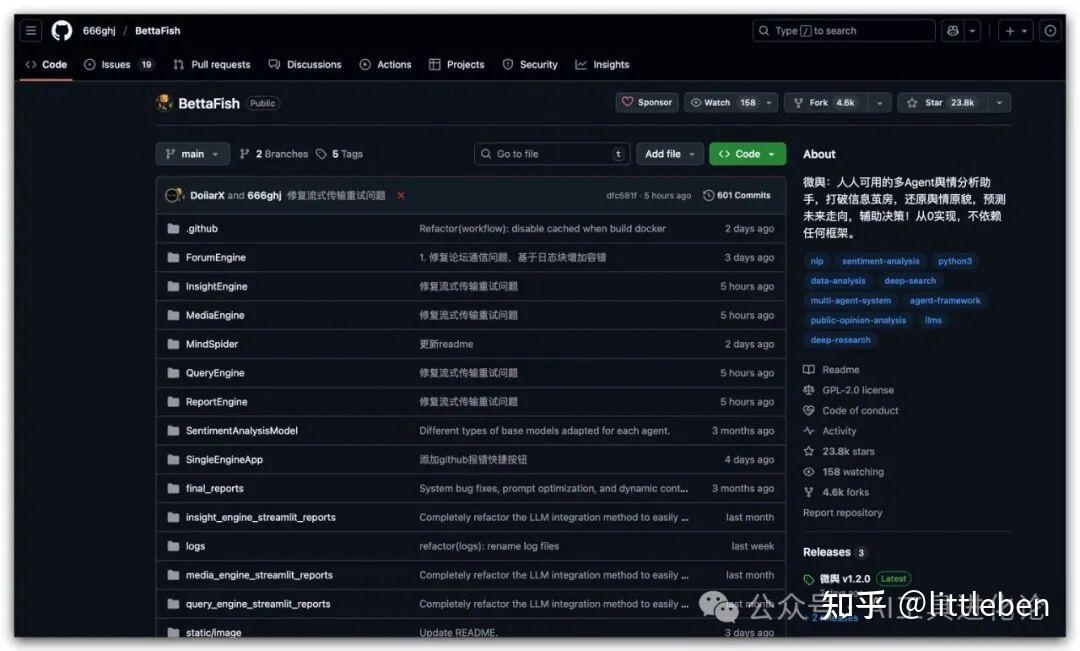Screen dimensions: 1080x651
Task: Click the Report repository link
Action: click(x=844, y=512)
